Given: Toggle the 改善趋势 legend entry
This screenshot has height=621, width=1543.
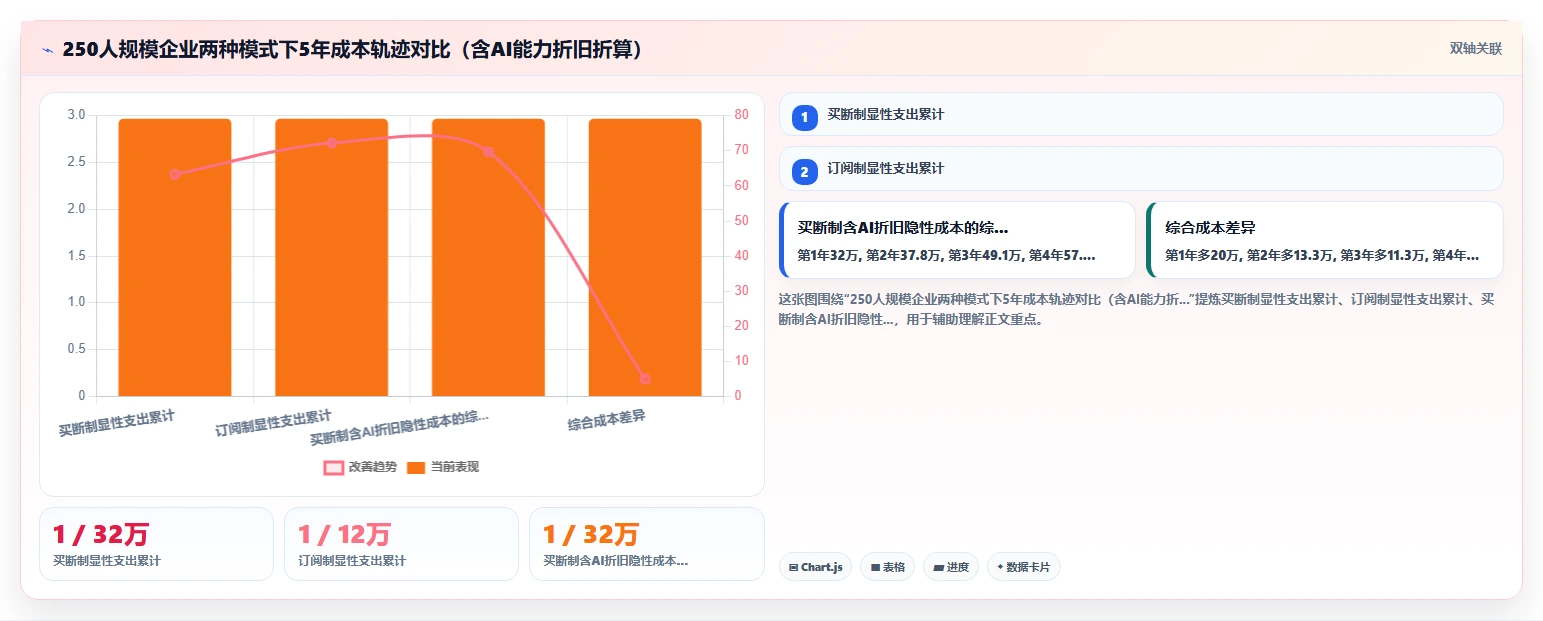Looking at the screenshot, I should (x=360, y=467).
